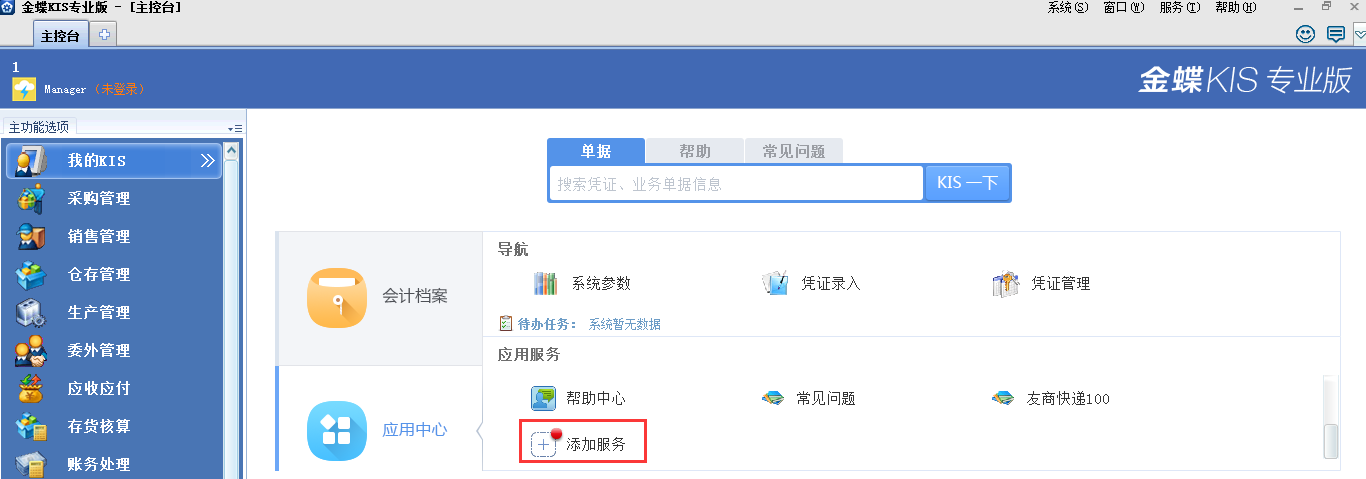This screenshot has width=1366, height=479.
Task: Switch to the 常见问题 search tab
Action: 794,151
